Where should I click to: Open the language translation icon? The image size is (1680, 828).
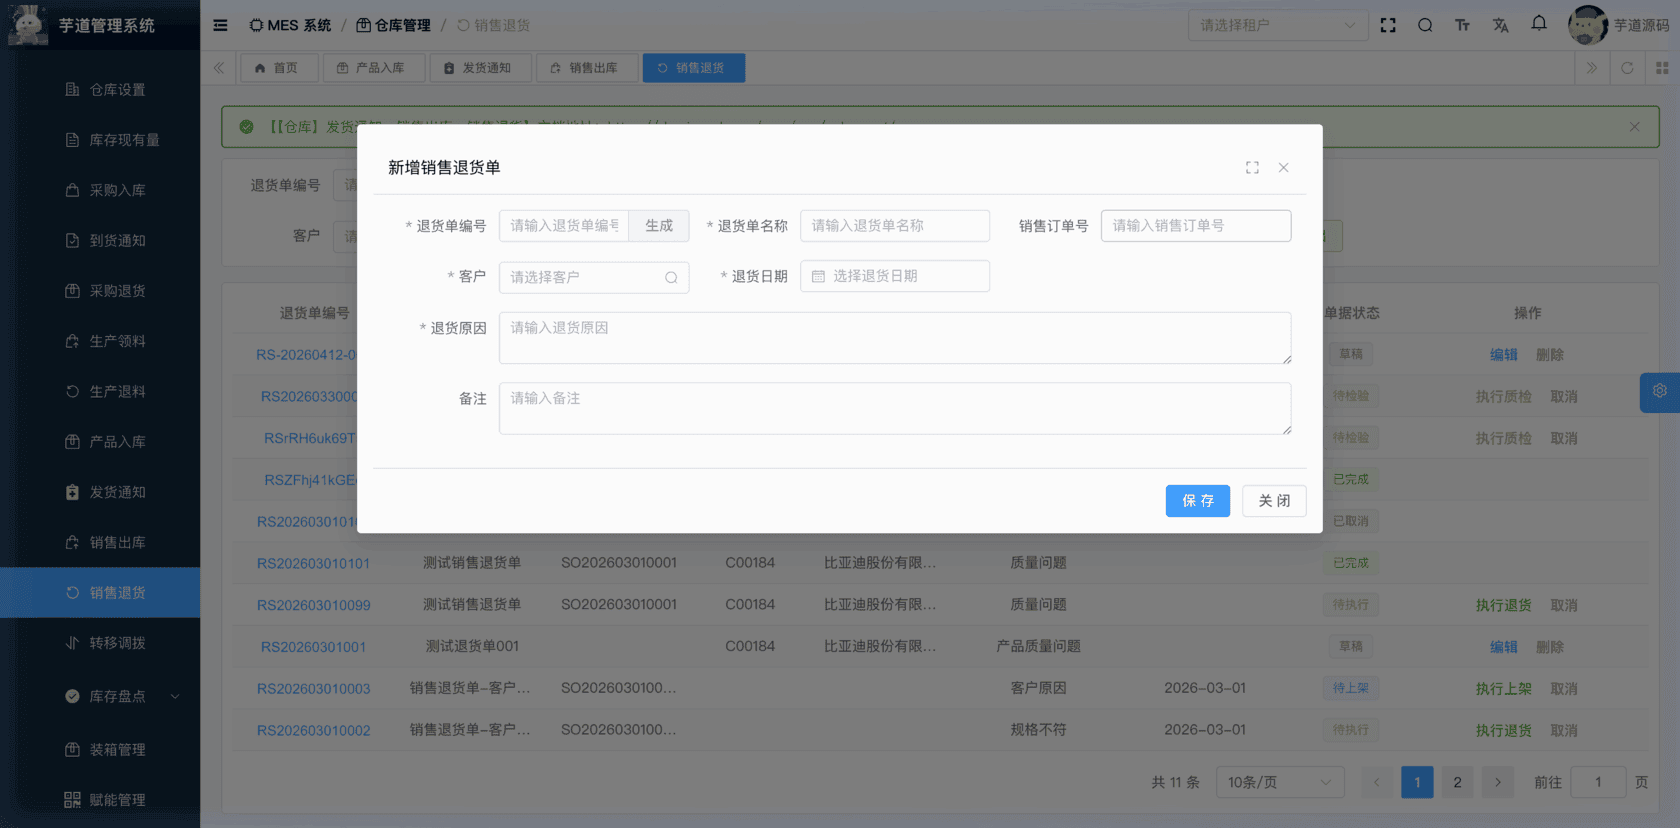point(1500,25)
